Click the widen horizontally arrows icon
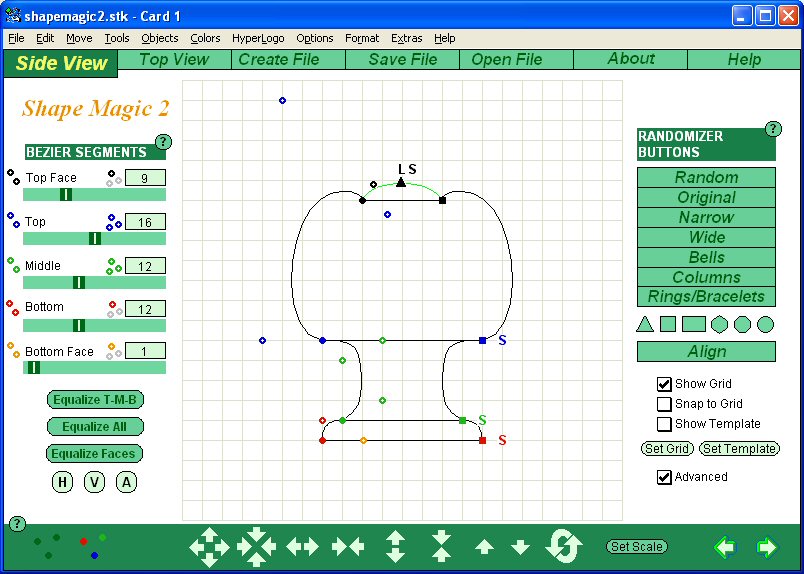This screenshot has height=574, width=804. pos(303,547)
